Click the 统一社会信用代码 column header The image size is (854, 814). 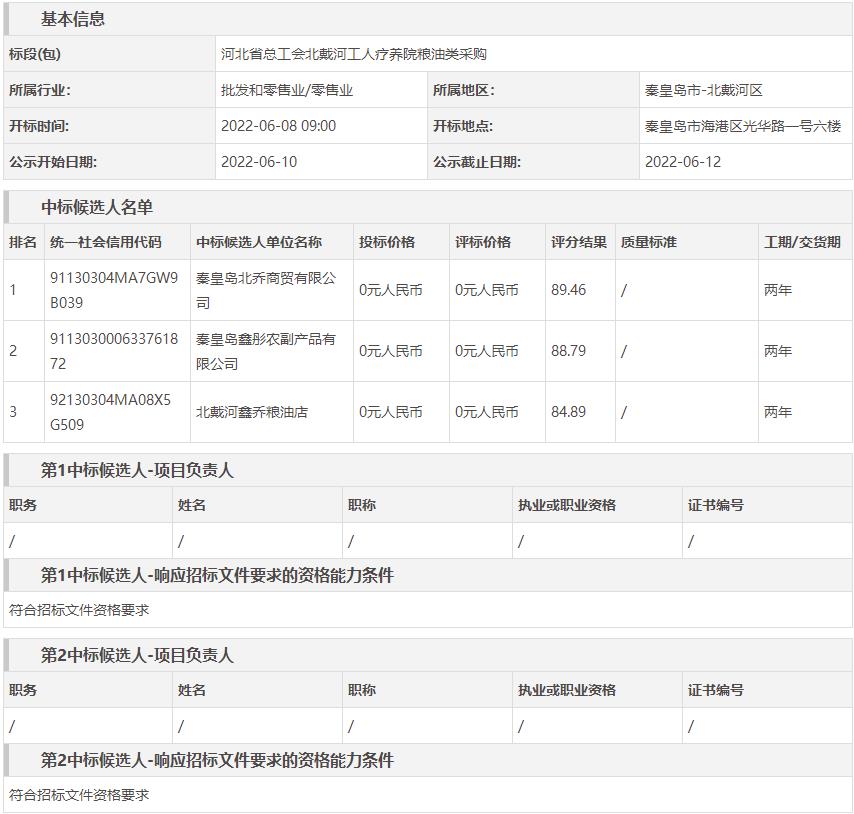coord(106,242)
